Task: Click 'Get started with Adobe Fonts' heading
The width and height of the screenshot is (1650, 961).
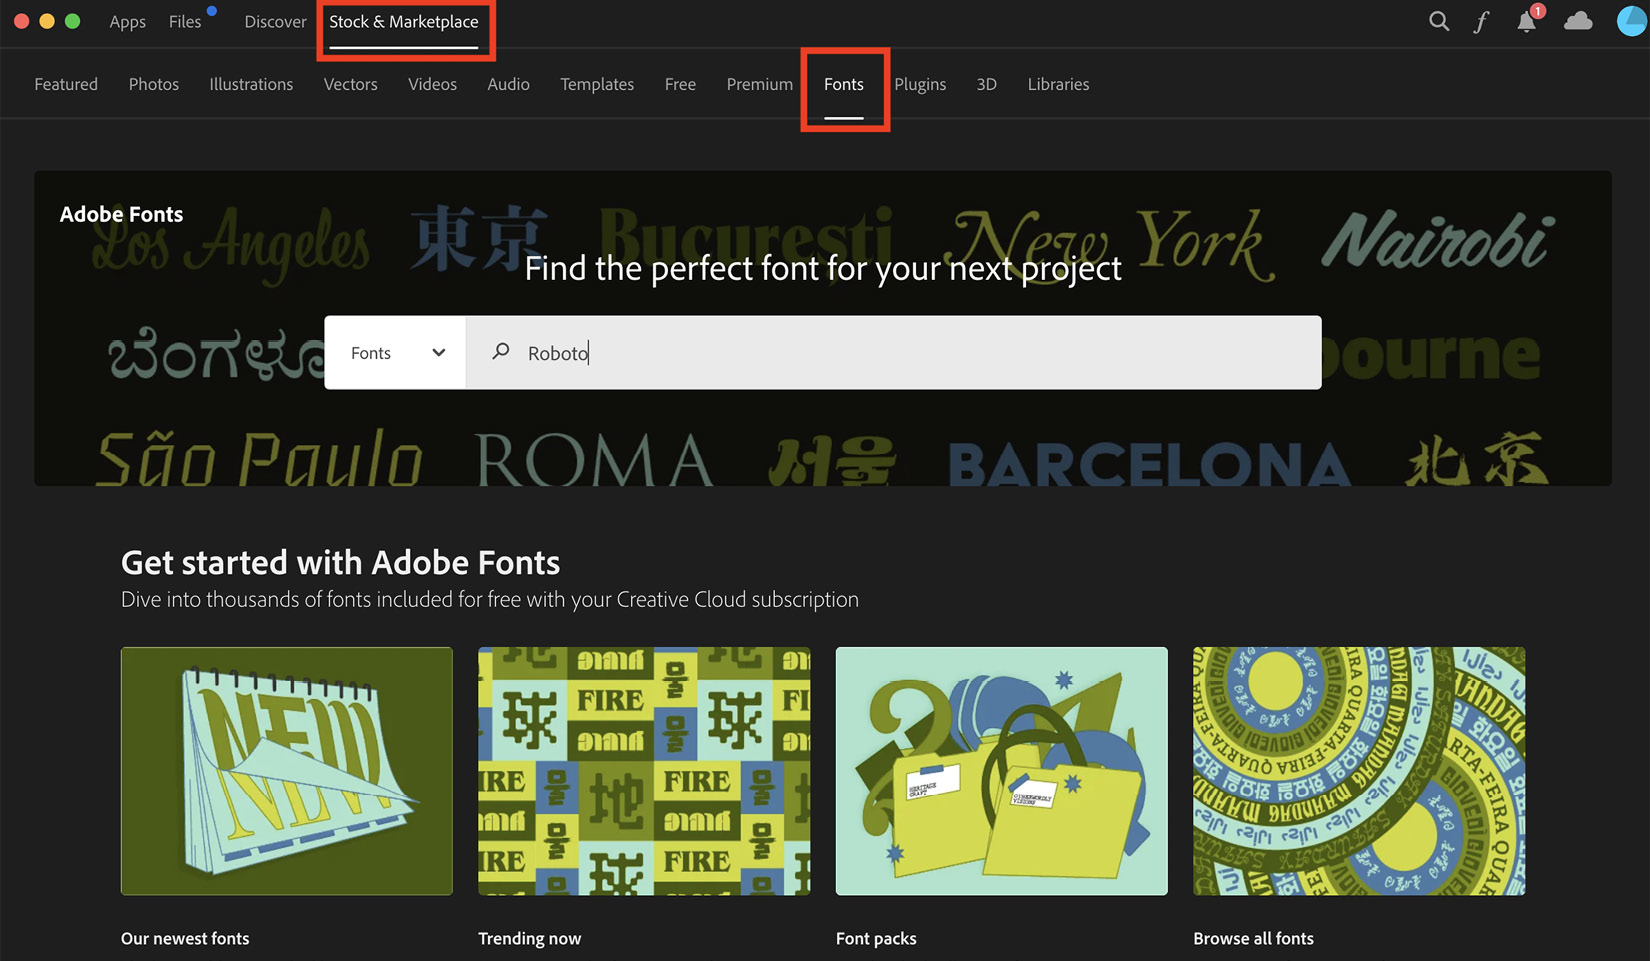Action: pyautogui.click(x=340, y=562)
